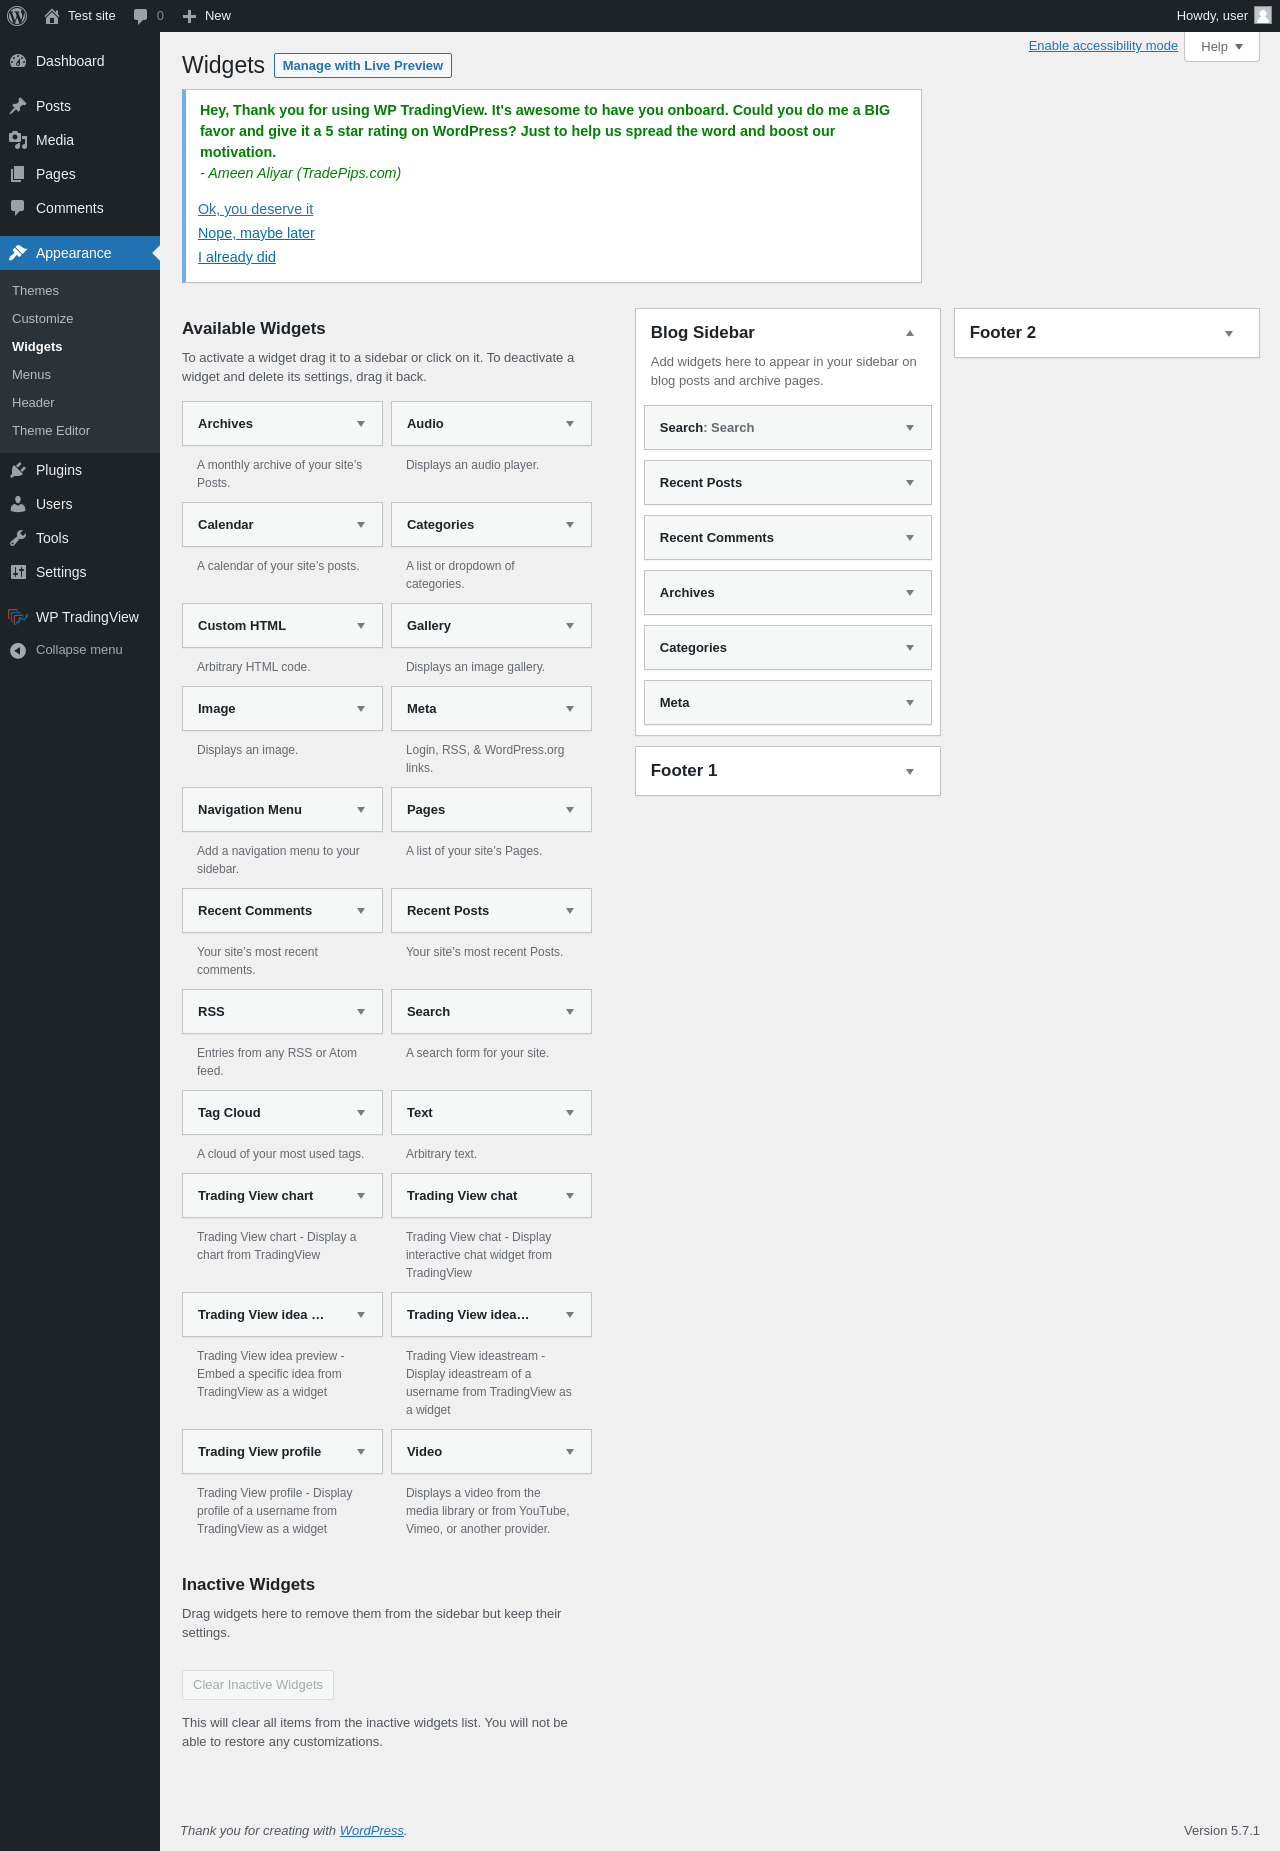Click the Tools wrench icon
This screenshot has width=1280, height=1851.
coord(18,538)
